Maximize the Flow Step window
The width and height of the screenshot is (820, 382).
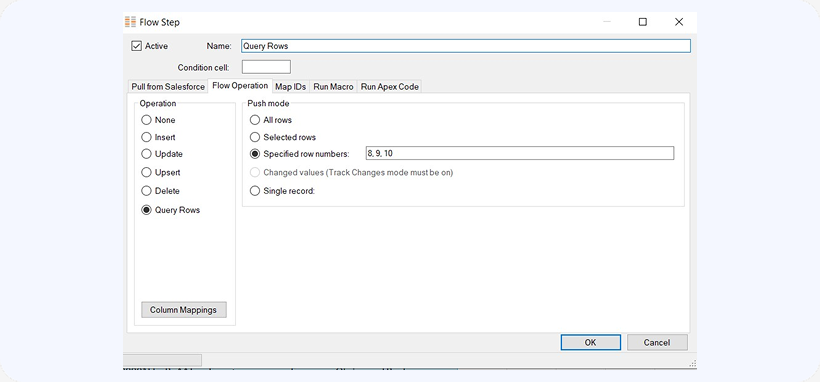pos(643,22)
